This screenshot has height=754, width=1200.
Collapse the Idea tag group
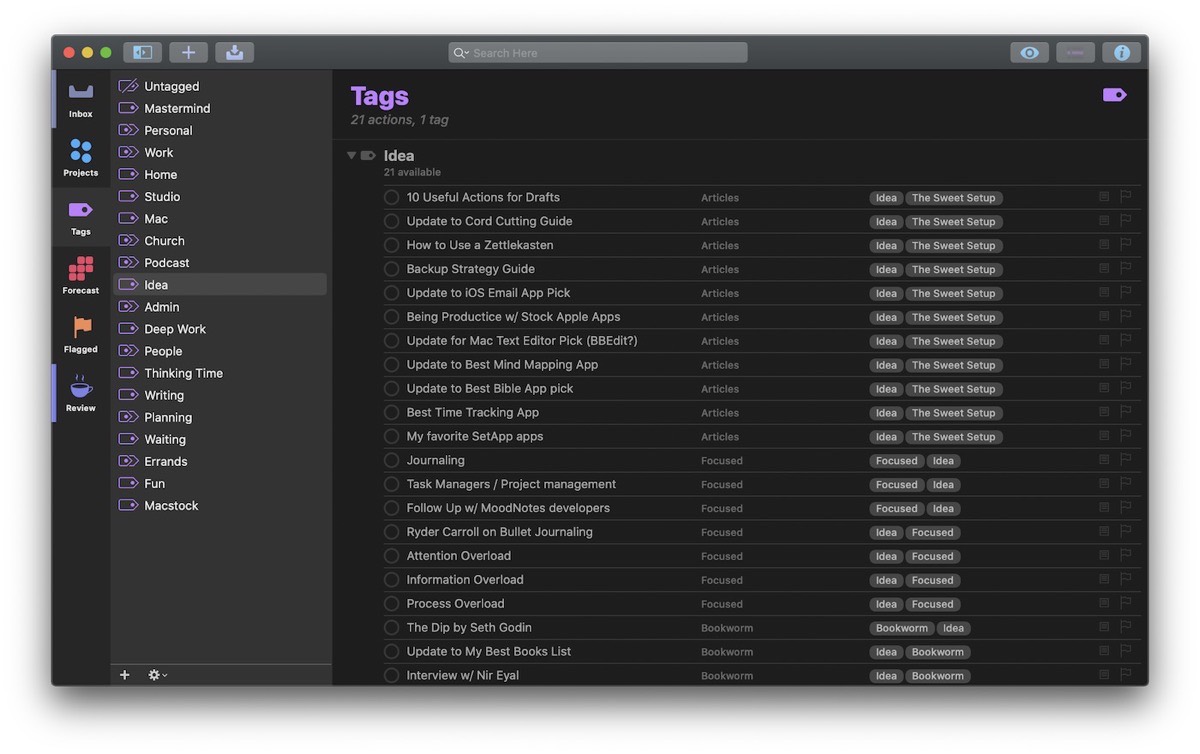(x=351, y=155)
